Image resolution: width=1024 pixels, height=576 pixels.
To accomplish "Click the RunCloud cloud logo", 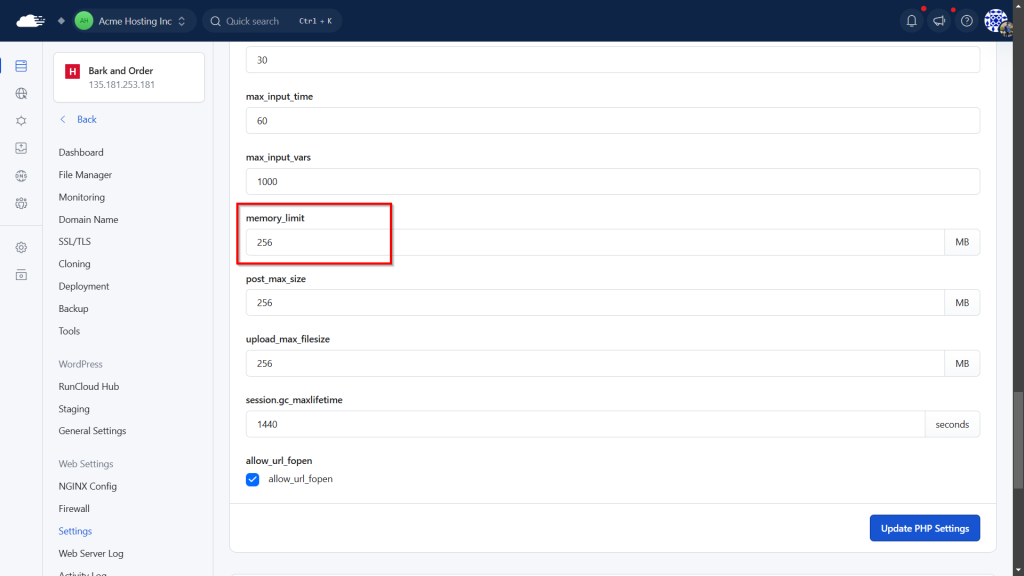I will pos(31,21).
